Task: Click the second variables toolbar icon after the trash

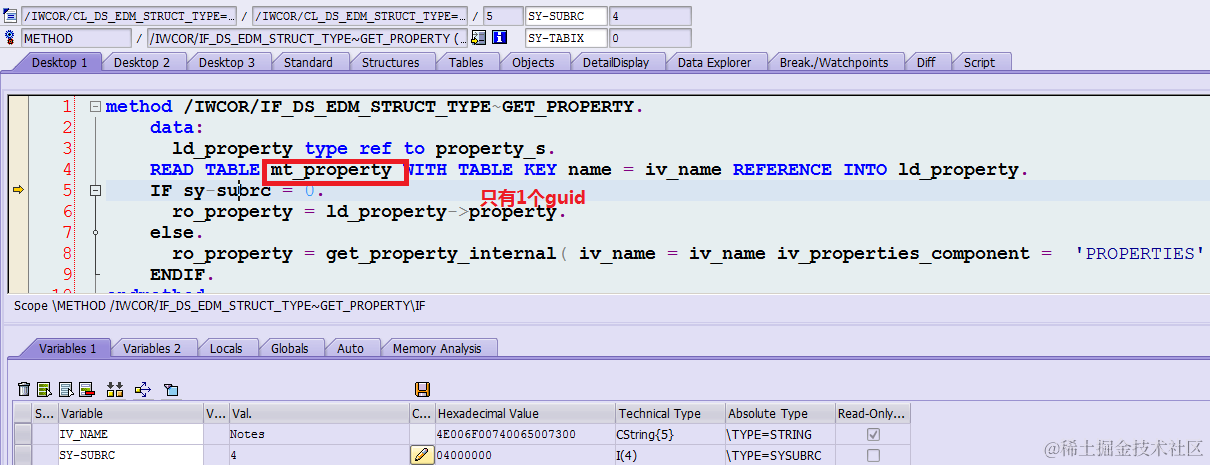Action: [x=44, y=389]
